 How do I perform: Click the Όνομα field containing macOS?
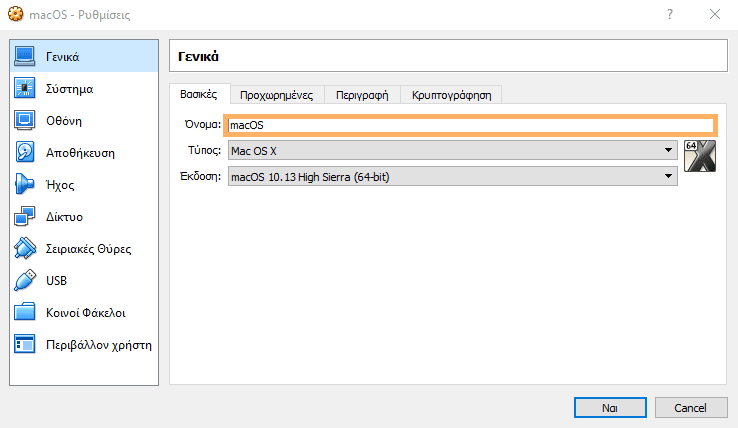click(x=471, y=125)
